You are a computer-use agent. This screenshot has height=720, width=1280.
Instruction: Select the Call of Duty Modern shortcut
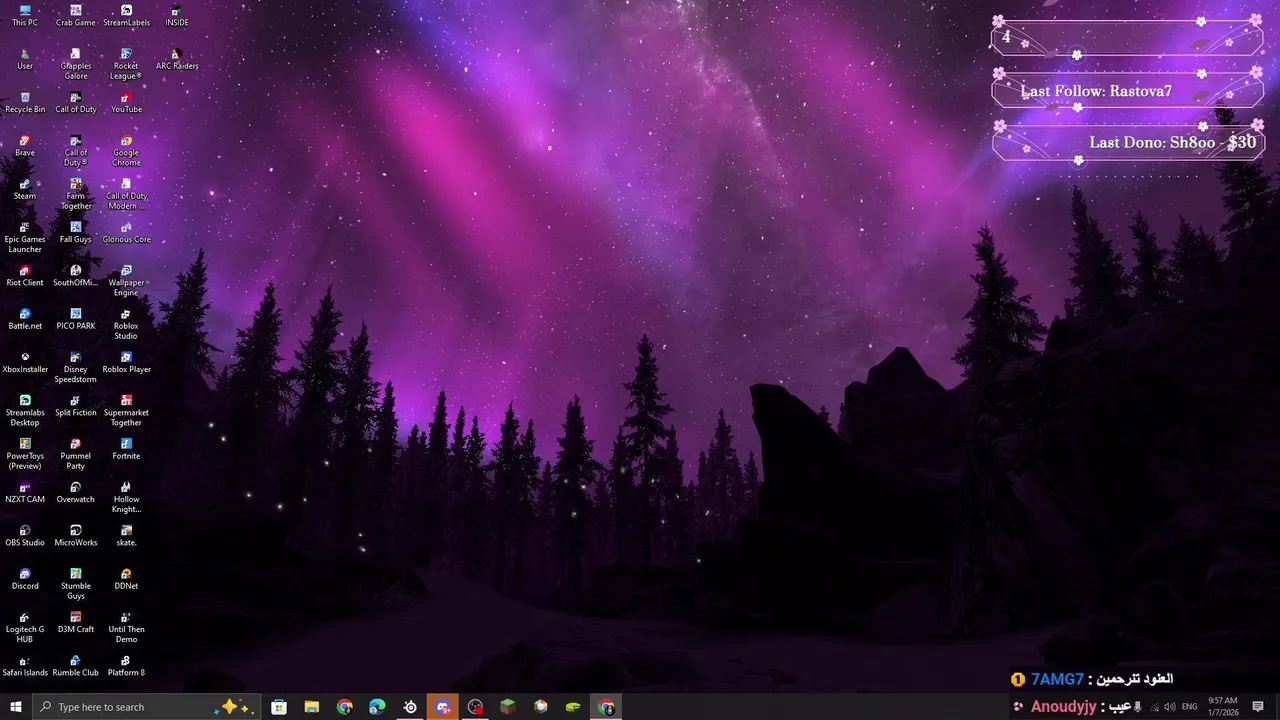(126, 194)
